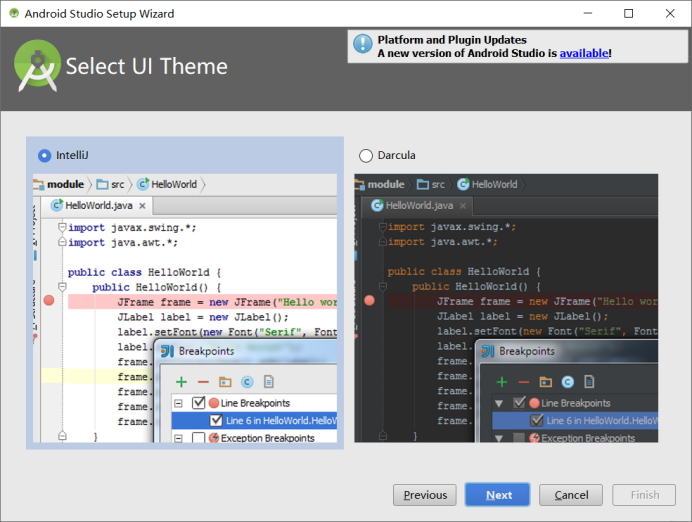
Task: Close the HelloWorld.java tab in IntelliJ preview
Action: (x=142, y=206)
